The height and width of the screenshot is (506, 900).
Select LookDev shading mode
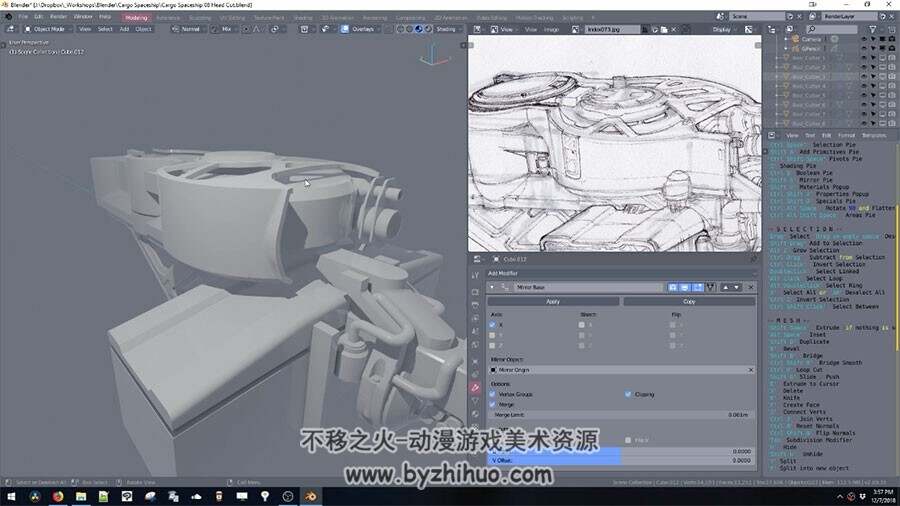(419, 29)
